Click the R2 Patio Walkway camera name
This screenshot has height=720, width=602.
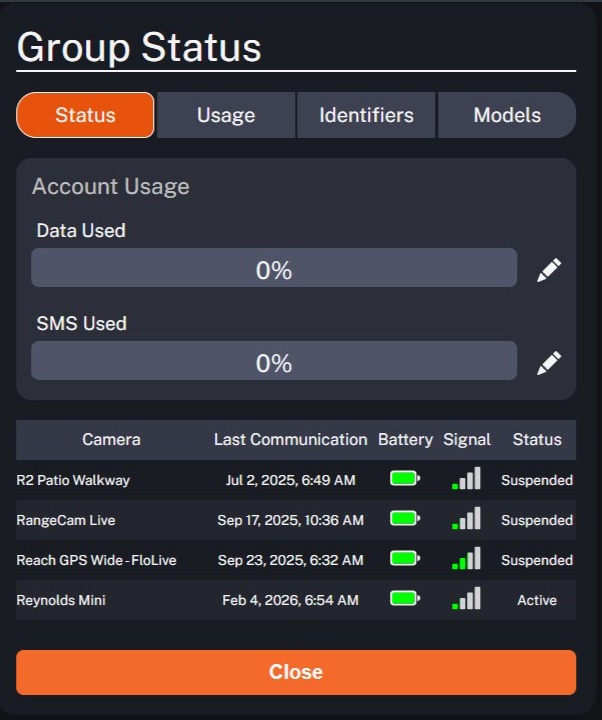(x=73, y=480)
